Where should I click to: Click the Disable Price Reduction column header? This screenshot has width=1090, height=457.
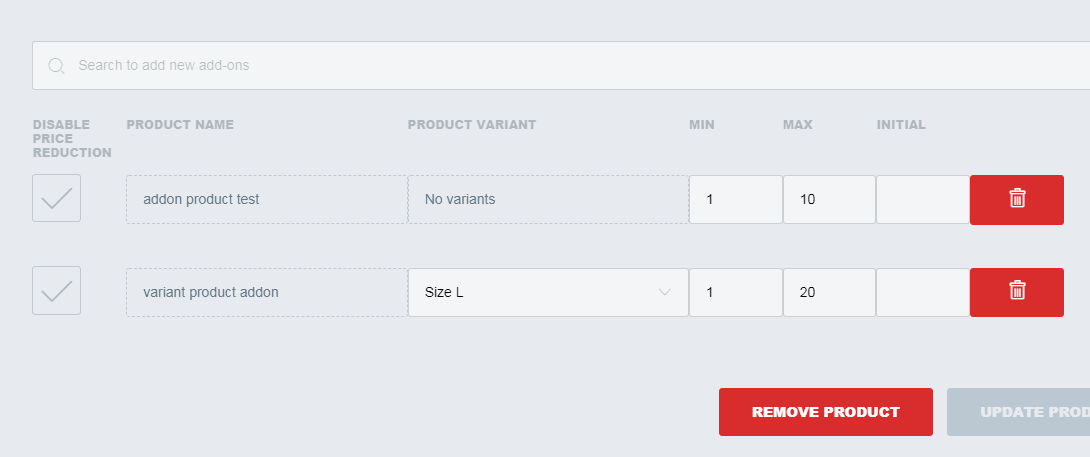[x=72, y=138]
